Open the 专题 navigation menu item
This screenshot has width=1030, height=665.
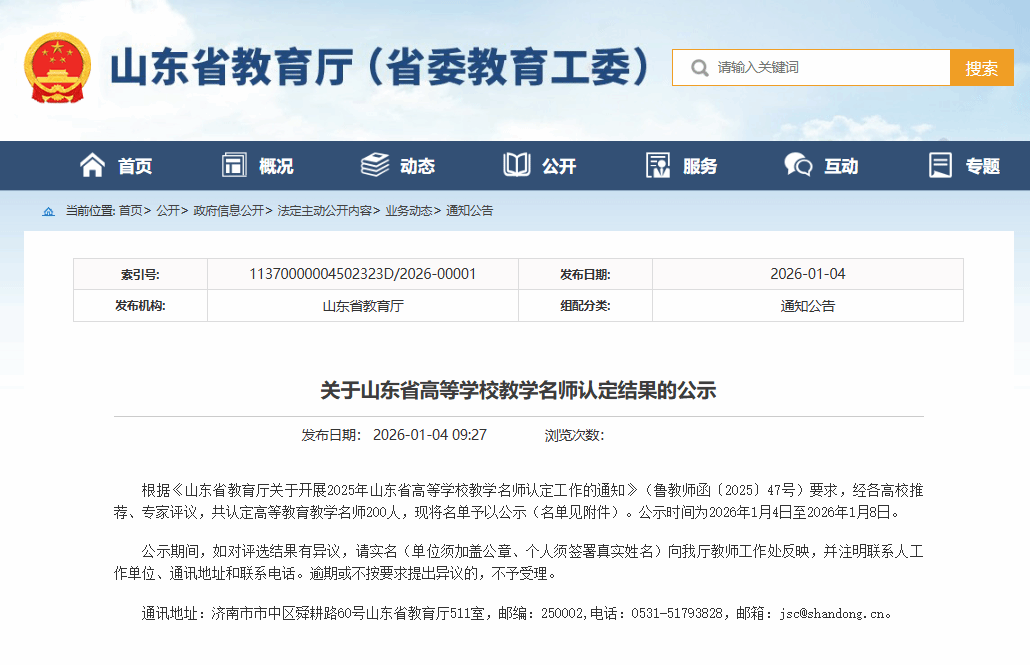[982, 167]
